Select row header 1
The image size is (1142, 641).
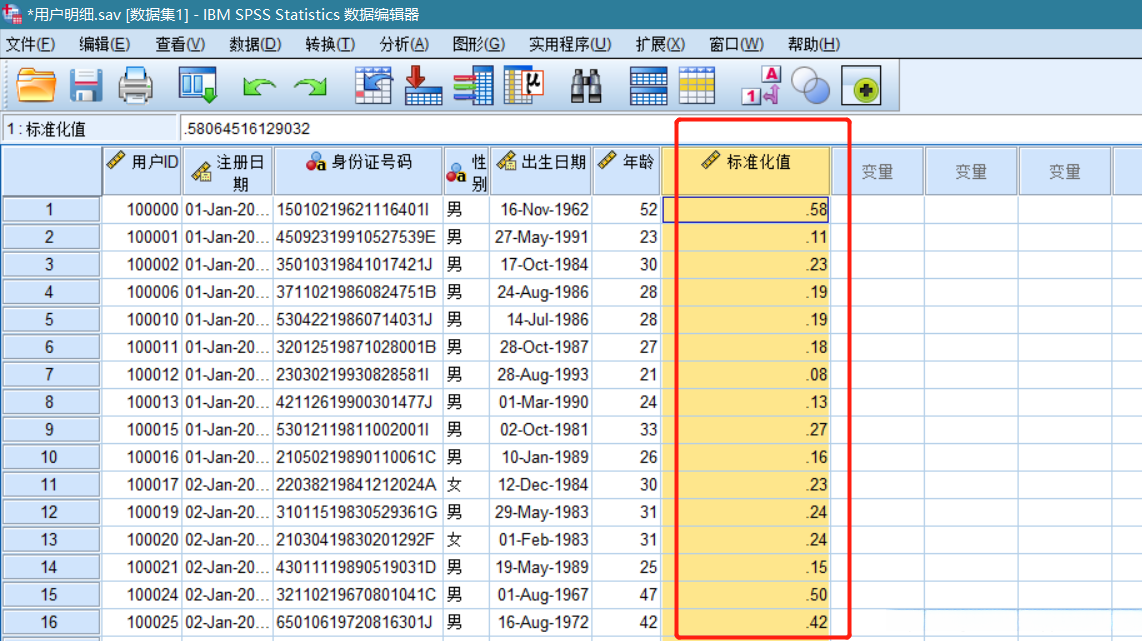tap(50, 210)
